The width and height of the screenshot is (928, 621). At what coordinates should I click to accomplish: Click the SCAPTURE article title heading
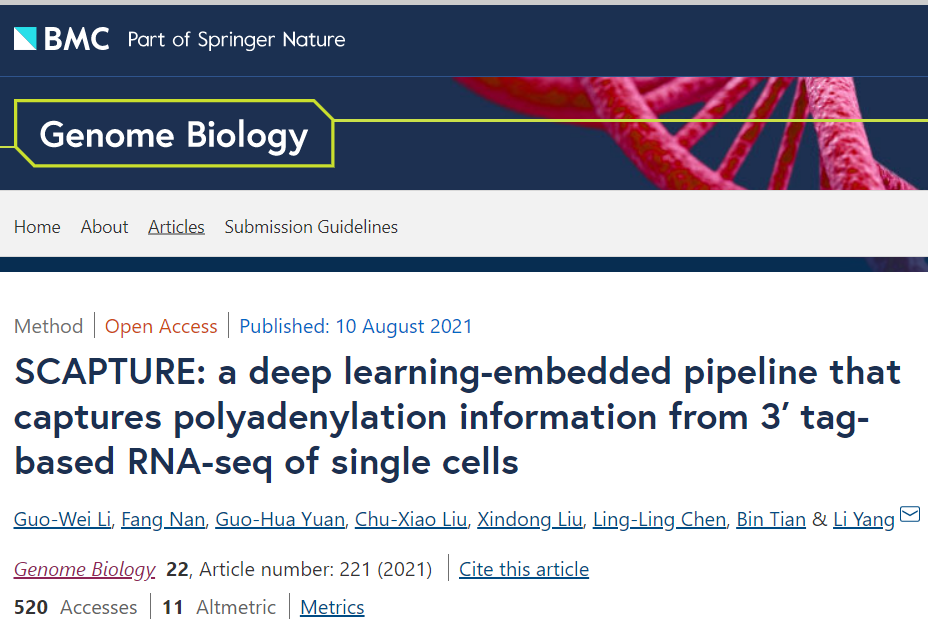tap(458, 417)
